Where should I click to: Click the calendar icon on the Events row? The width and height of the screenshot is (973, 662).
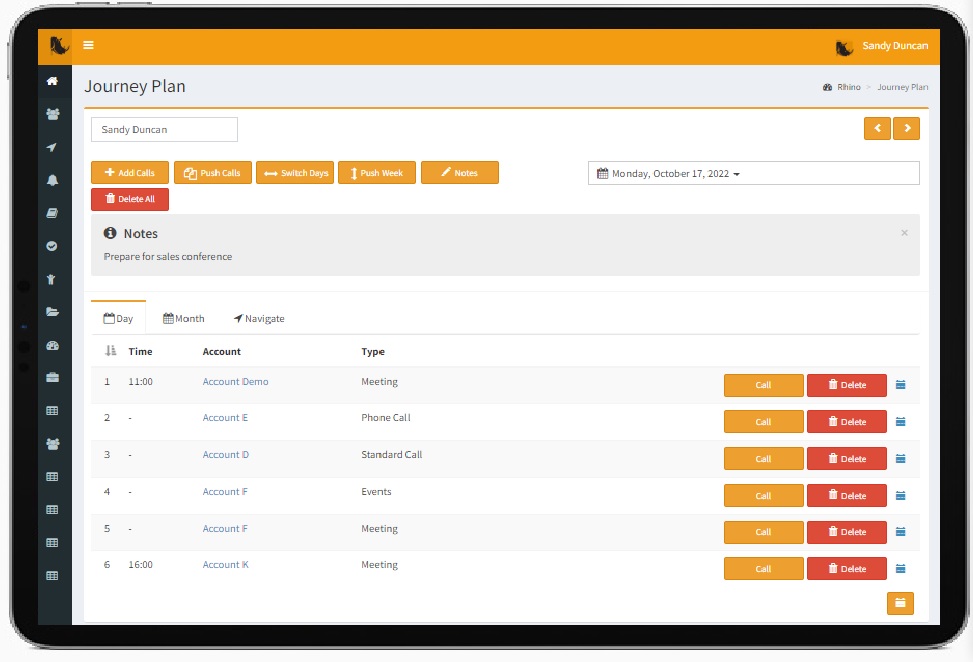[901, 496]
